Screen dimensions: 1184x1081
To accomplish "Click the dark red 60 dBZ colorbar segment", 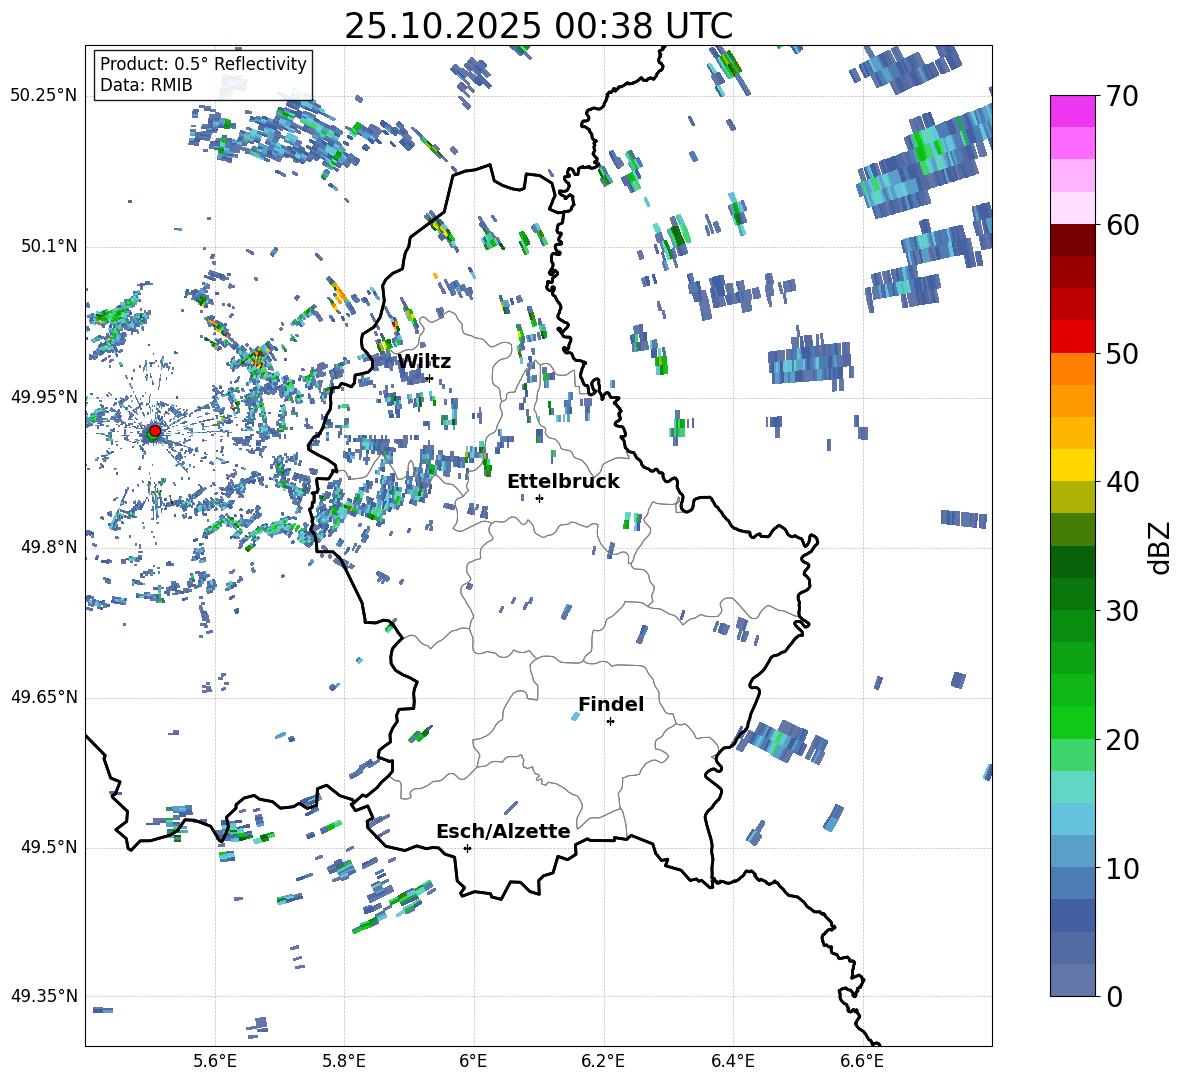I will 1072,240.
